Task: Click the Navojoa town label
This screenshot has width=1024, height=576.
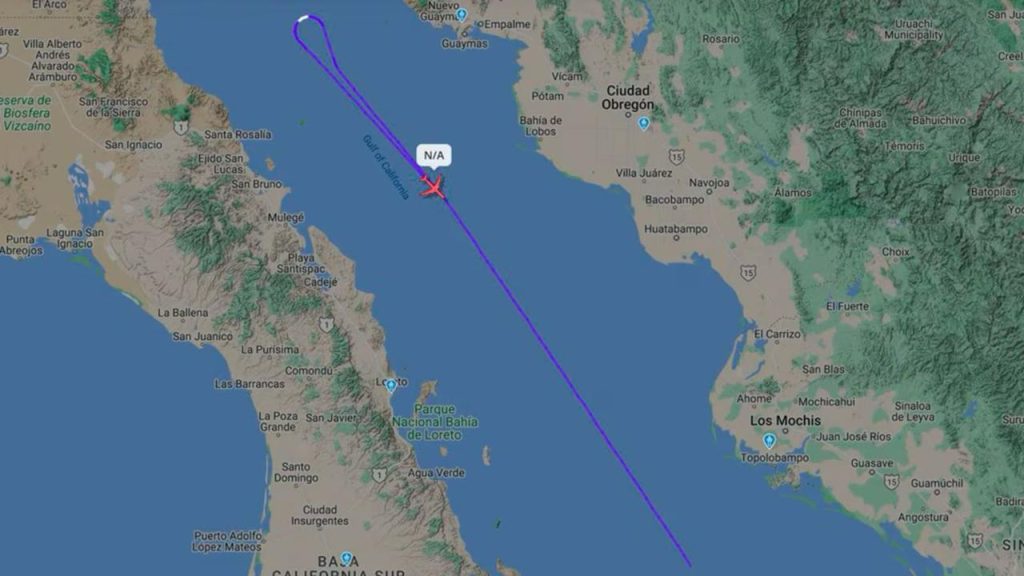Action: click(x=709, y=183)
